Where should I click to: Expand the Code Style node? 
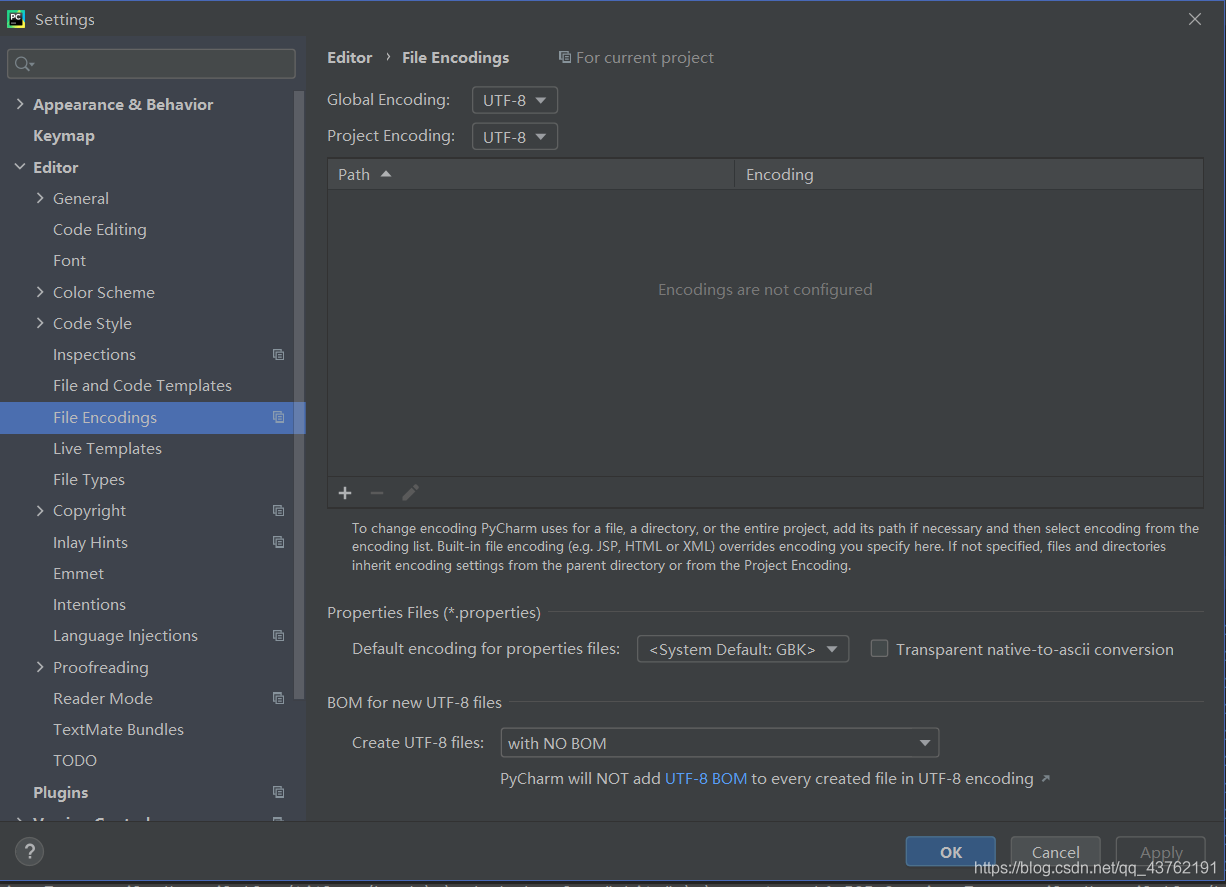coord(40,323)
